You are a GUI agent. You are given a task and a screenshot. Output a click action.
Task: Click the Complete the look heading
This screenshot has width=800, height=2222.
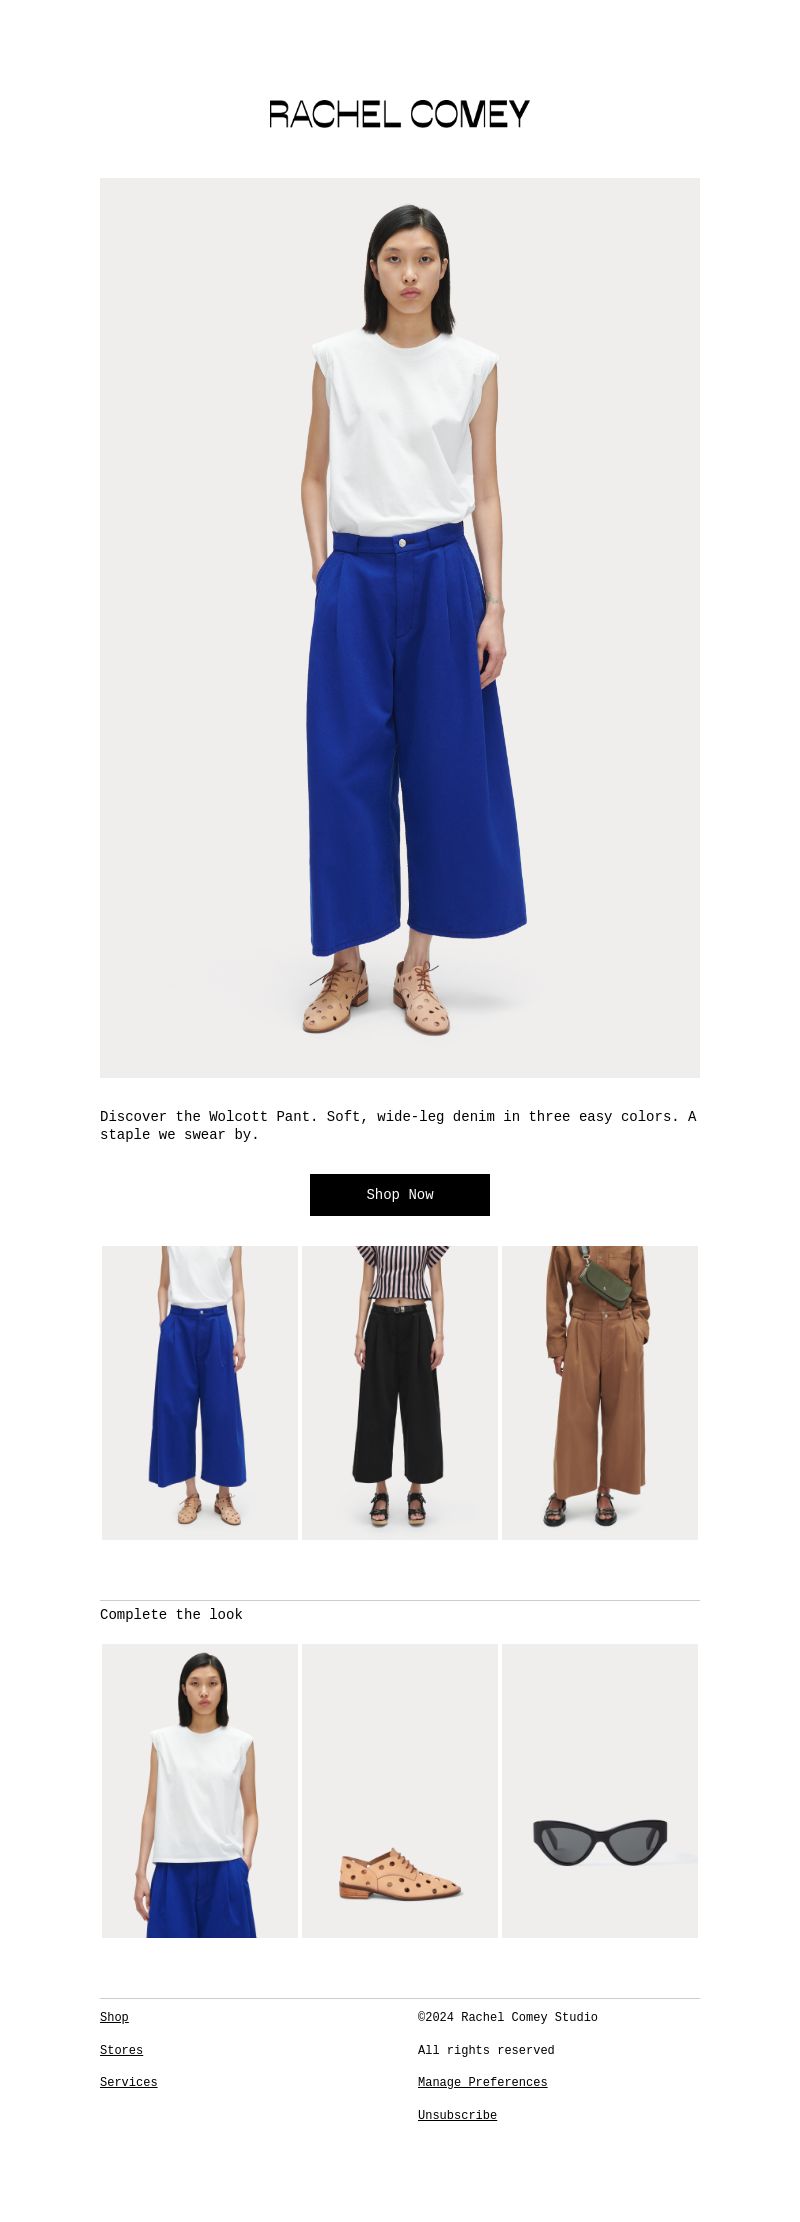[171, 1615]
